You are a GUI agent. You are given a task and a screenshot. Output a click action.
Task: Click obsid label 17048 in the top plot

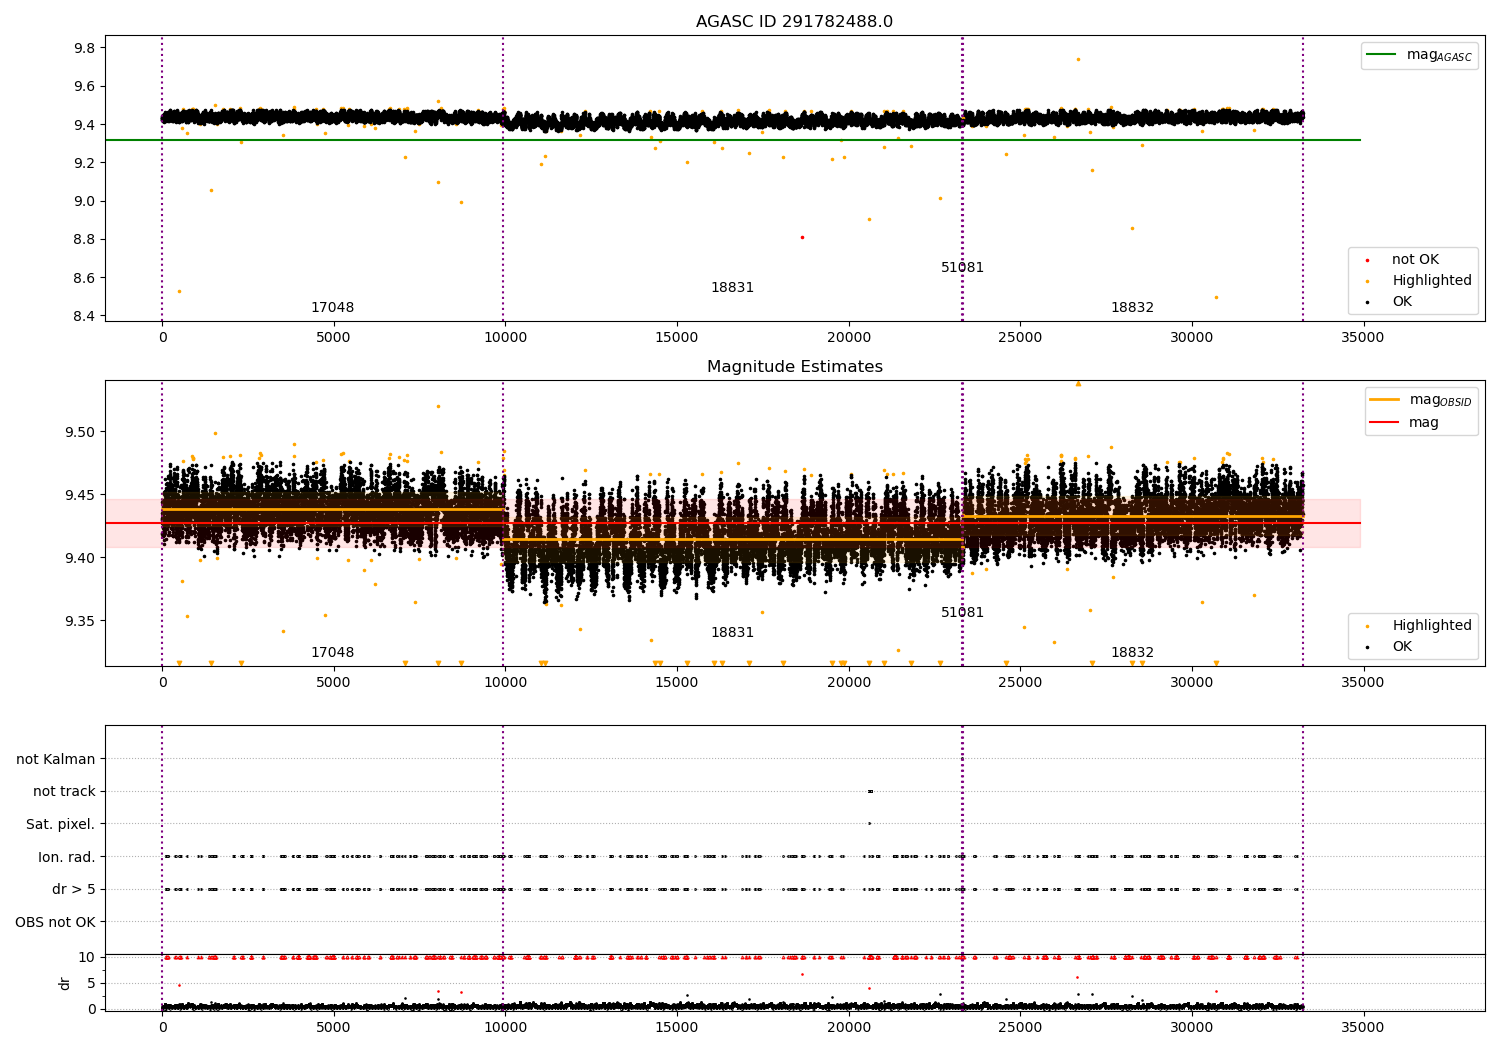click(332, 308)
